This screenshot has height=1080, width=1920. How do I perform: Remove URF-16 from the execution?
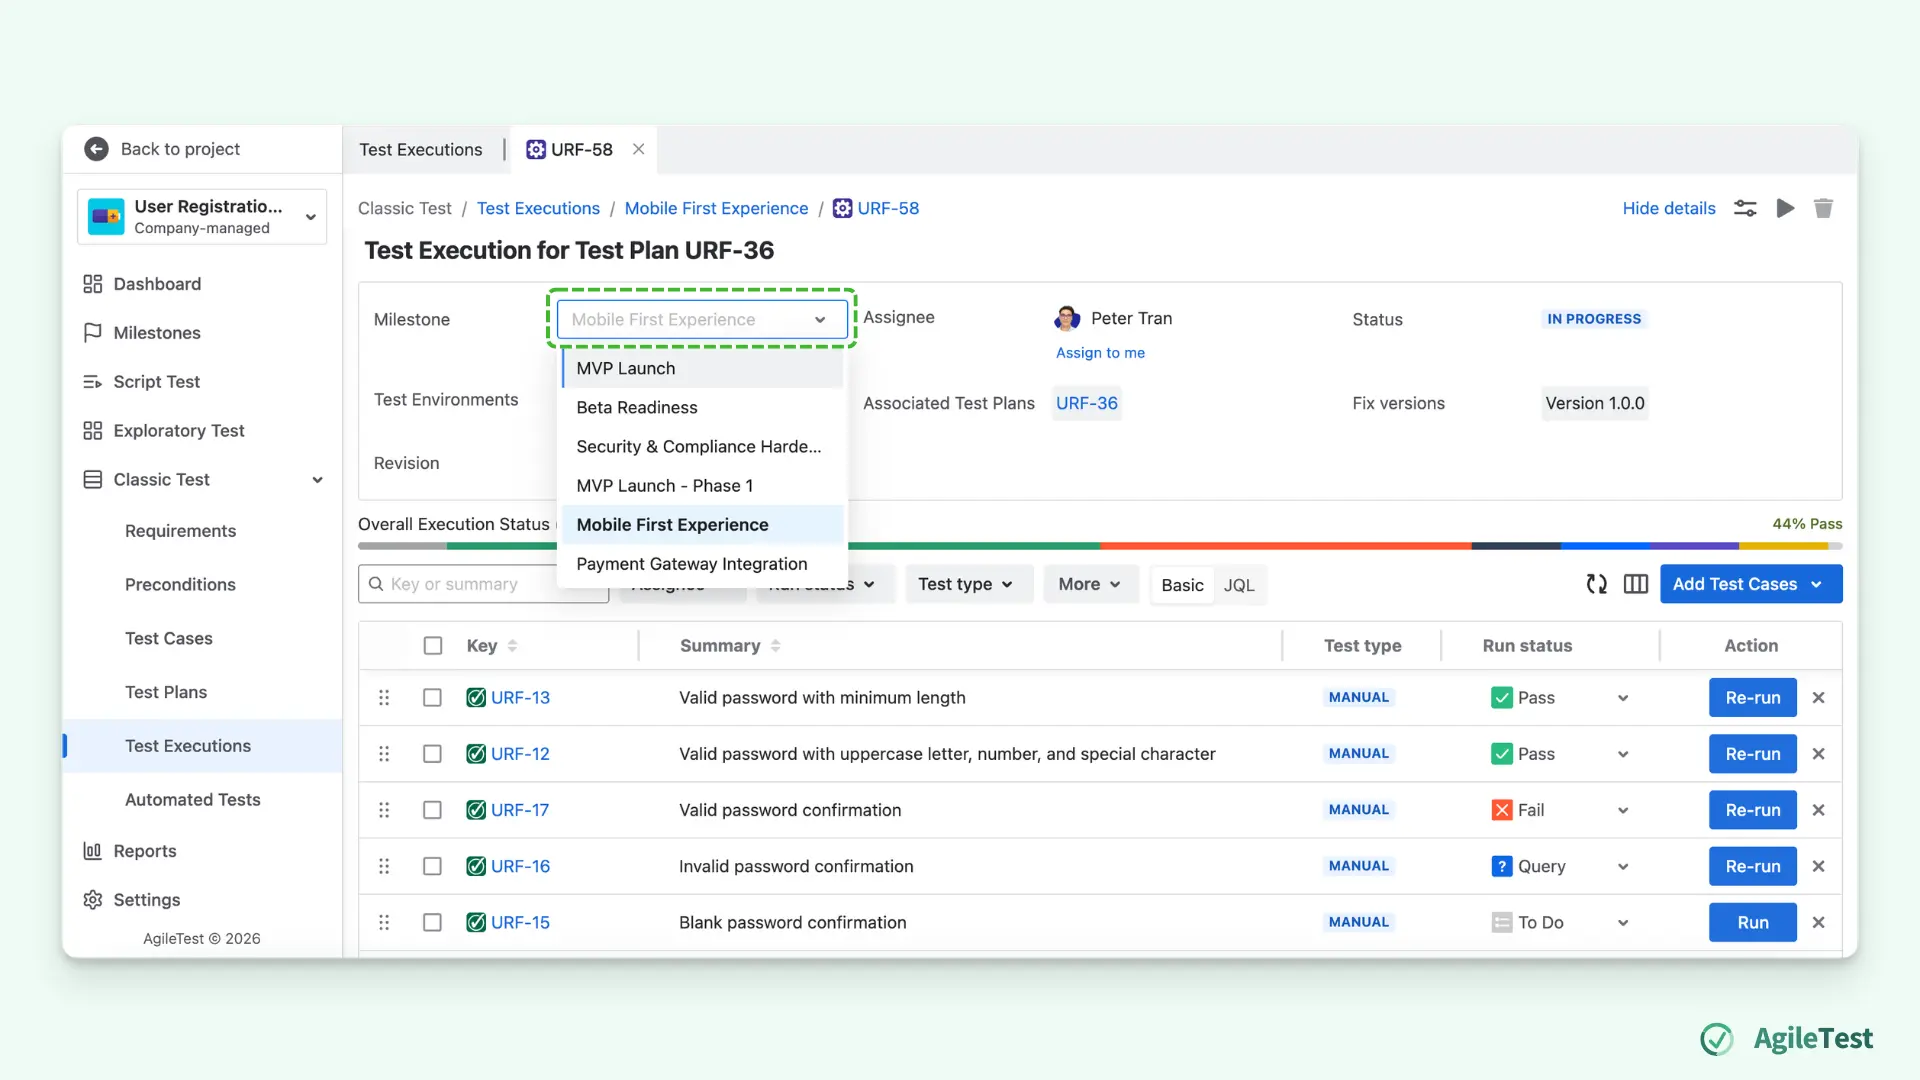point(1819,866)
